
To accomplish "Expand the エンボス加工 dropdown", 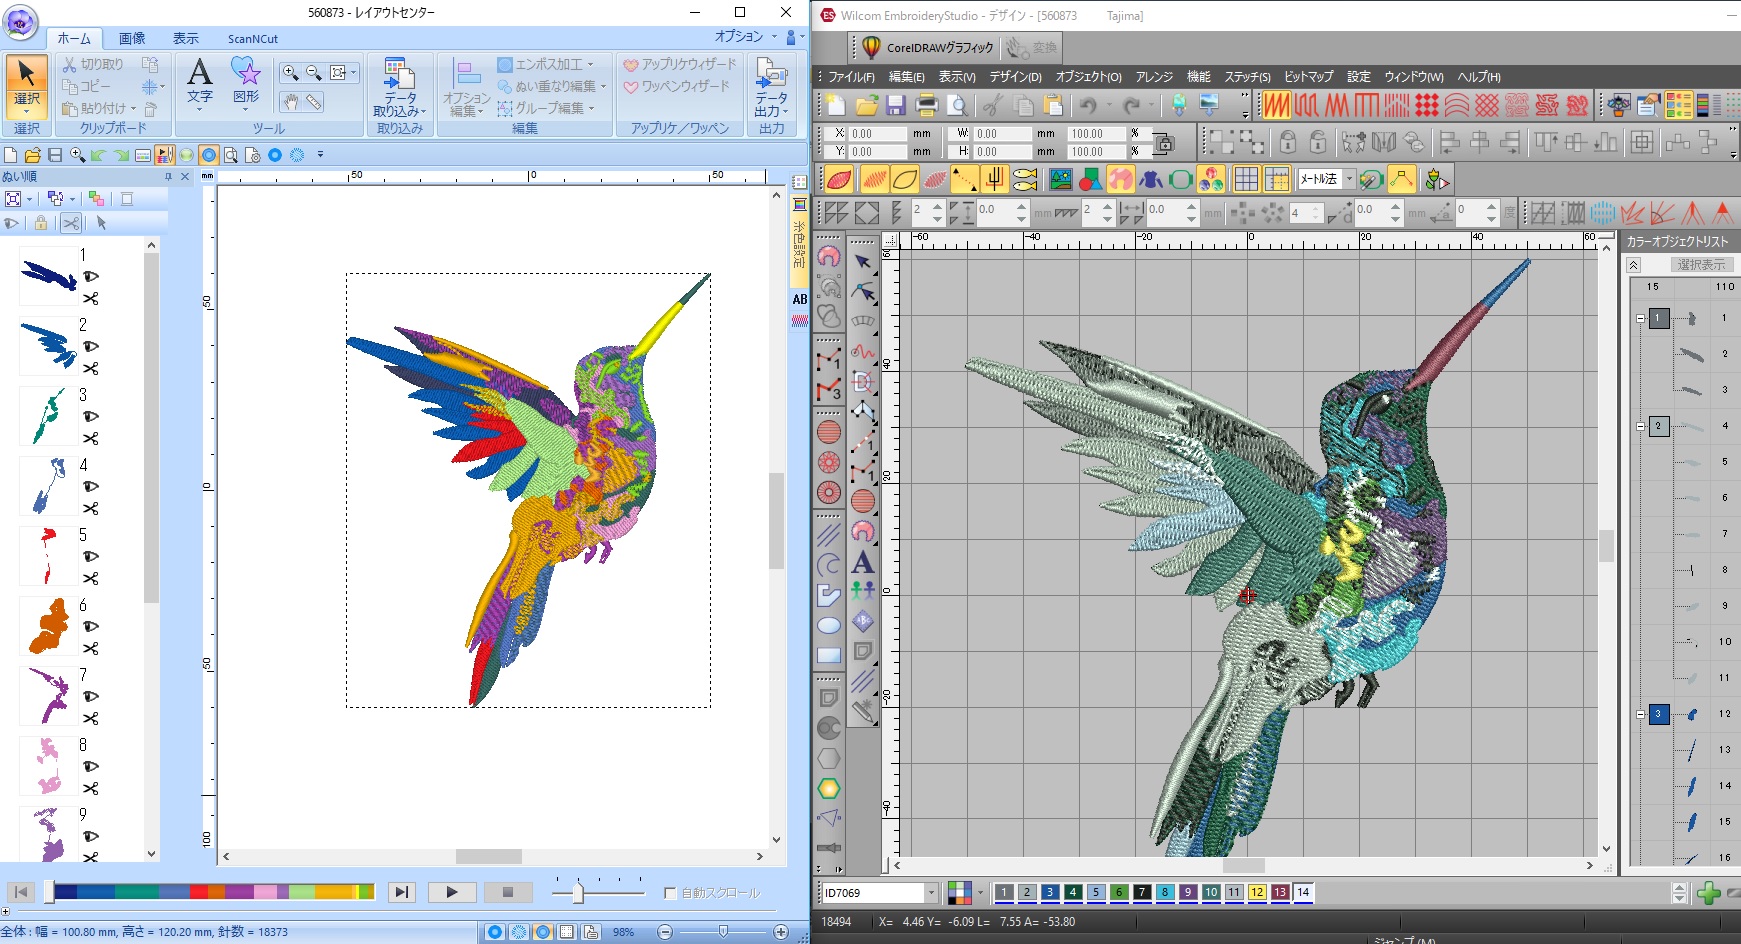I will pyautogui.click(x=545, y=64).
